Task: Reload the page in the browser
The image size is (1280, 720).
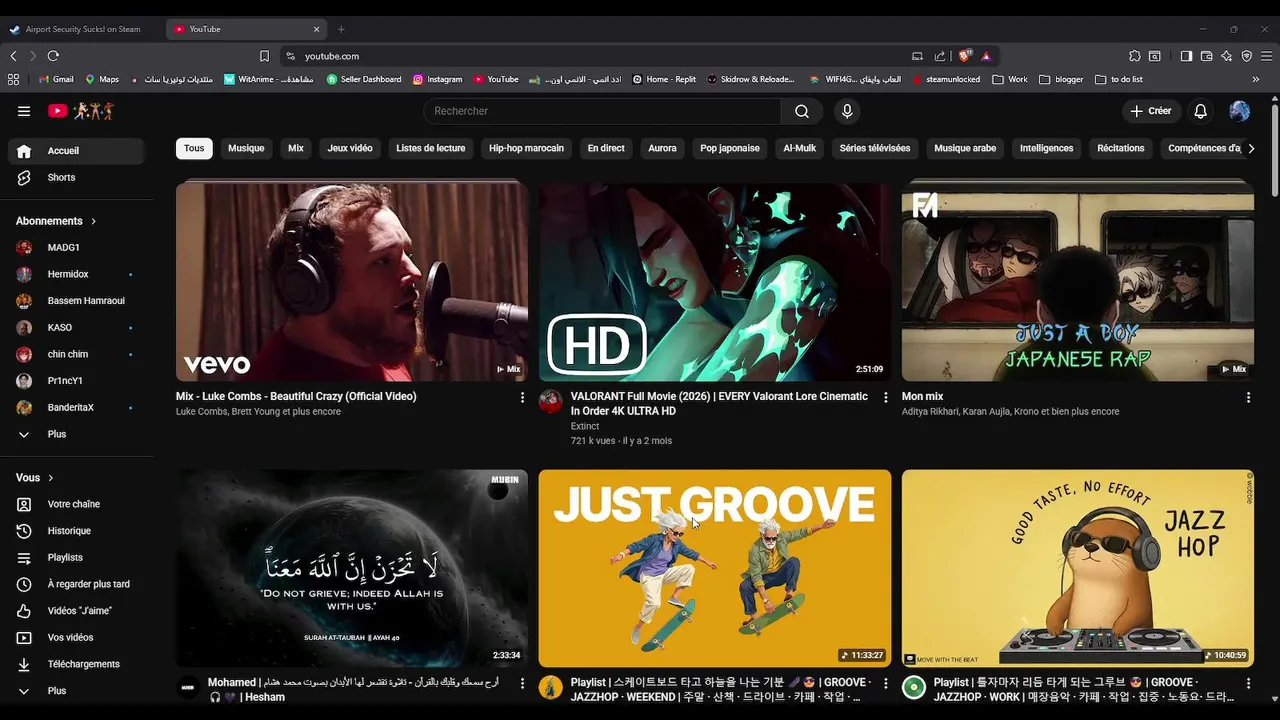Action: [x=53, y=56]
